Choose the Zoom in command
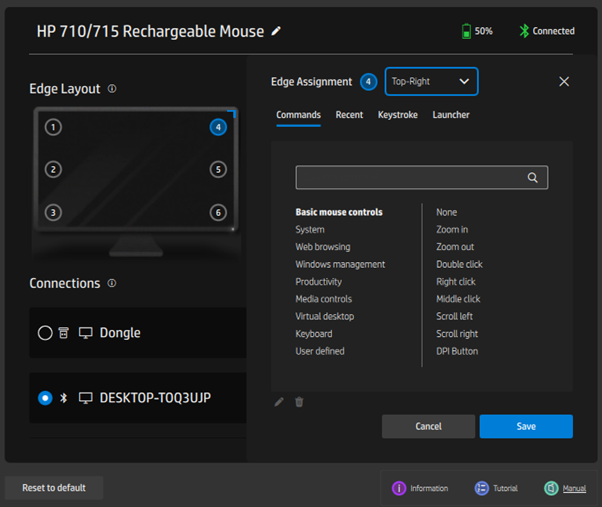Image resolution: width=602 pixels, height=507 pixels. [x=452, y=230]
